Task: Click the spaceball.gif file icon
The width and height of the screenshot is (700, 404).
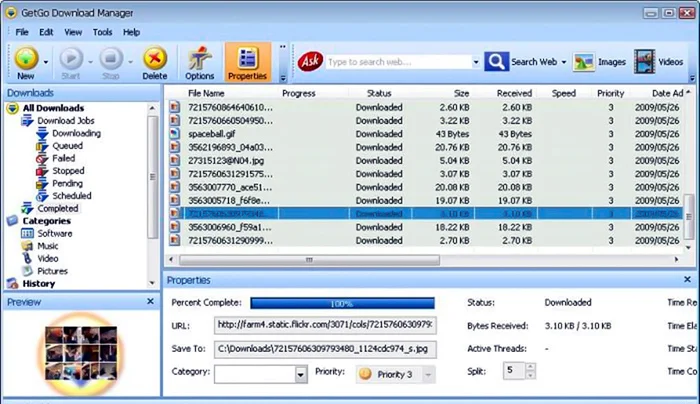Action: coord(175,133)
